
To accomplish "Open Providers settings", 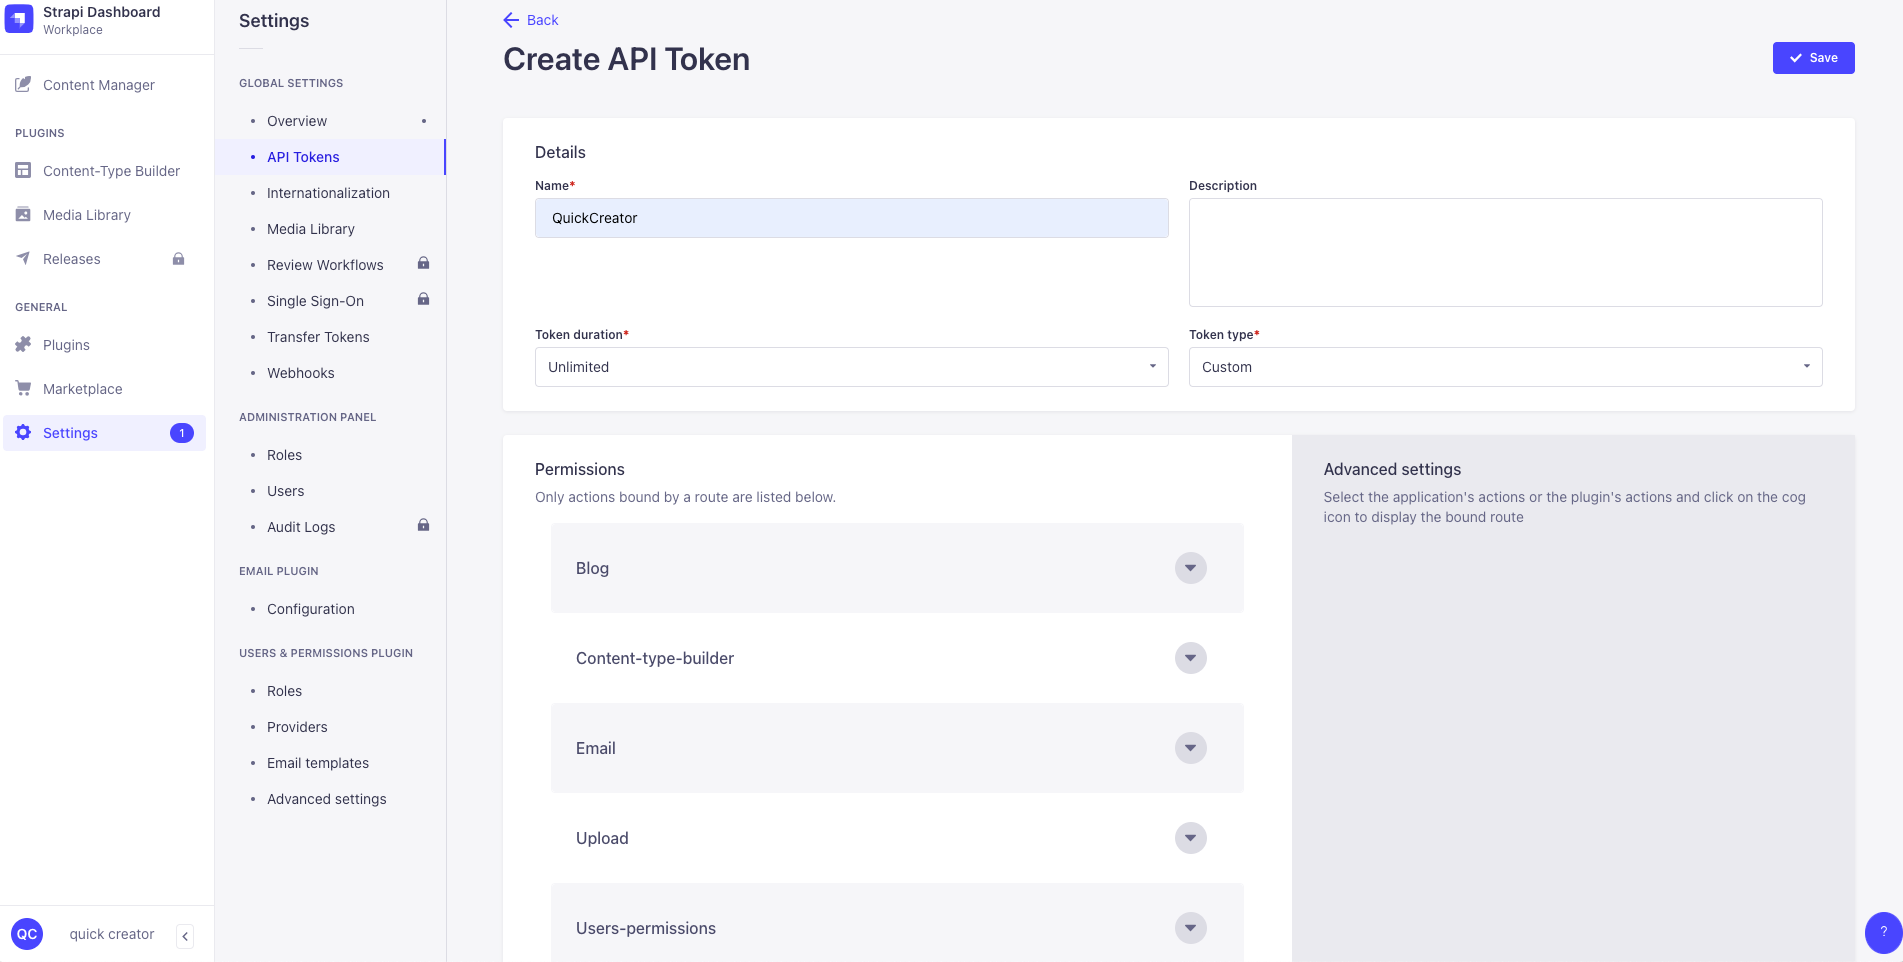I will click(297, 727).
